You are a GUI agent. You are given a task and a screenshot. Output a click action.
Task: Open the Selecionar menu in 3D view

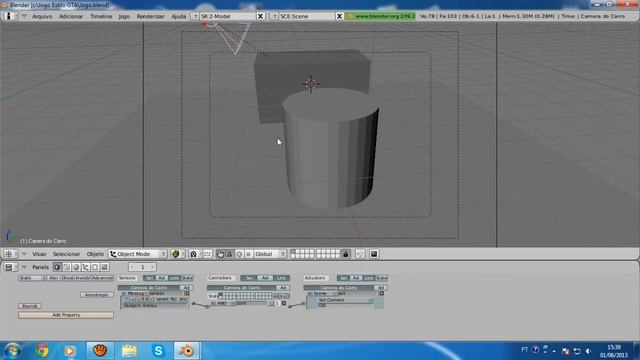(66, 254)
